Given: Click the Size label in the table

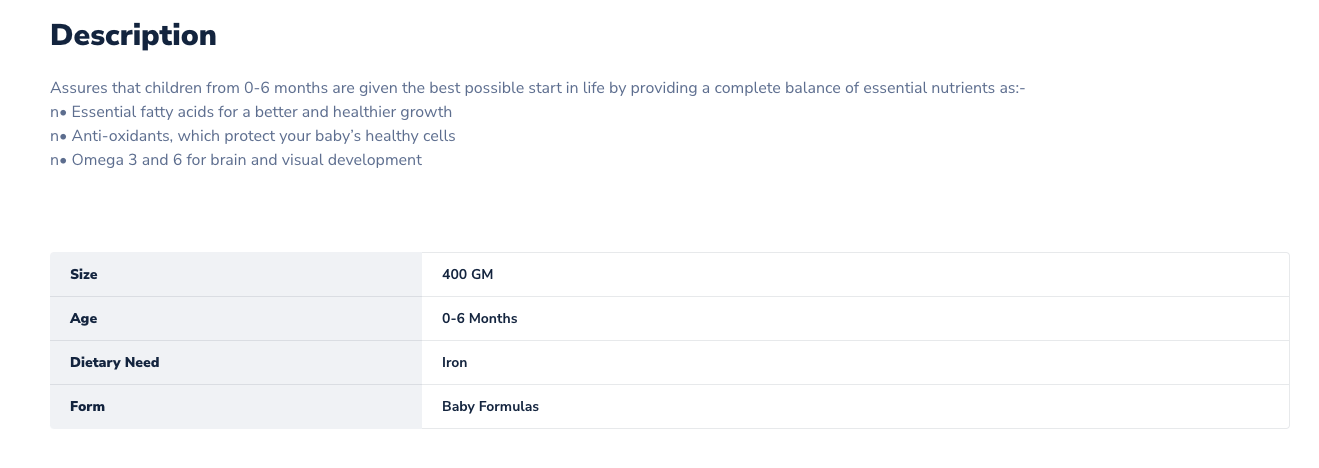Looking at the screenshot, I should coord(84,275).
